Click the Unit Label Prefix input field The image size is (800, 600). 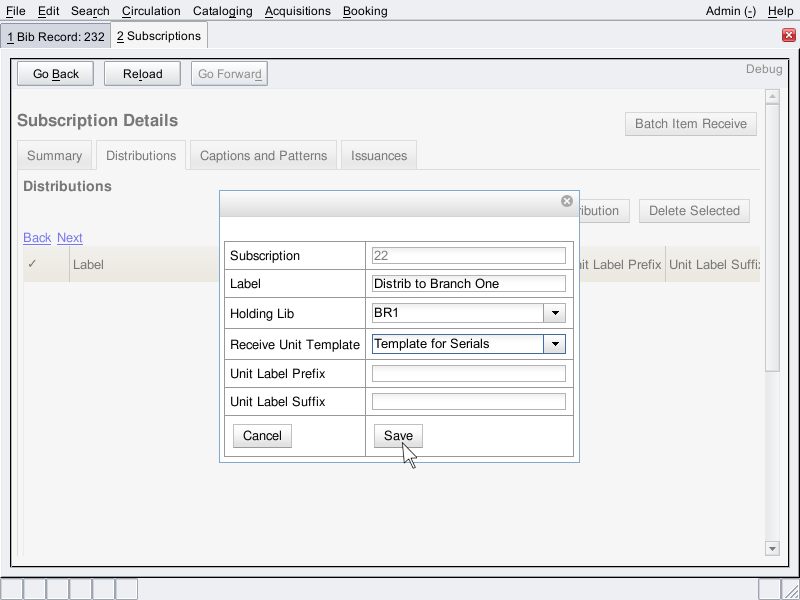point(468,374)
